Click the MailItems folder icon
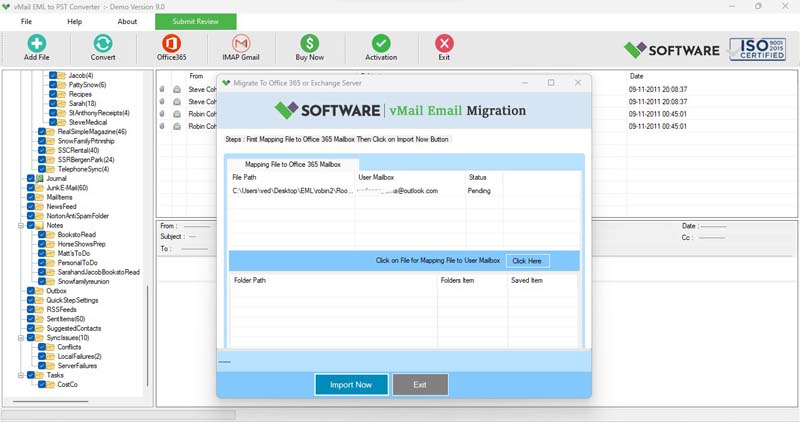 tap(40, 197)
